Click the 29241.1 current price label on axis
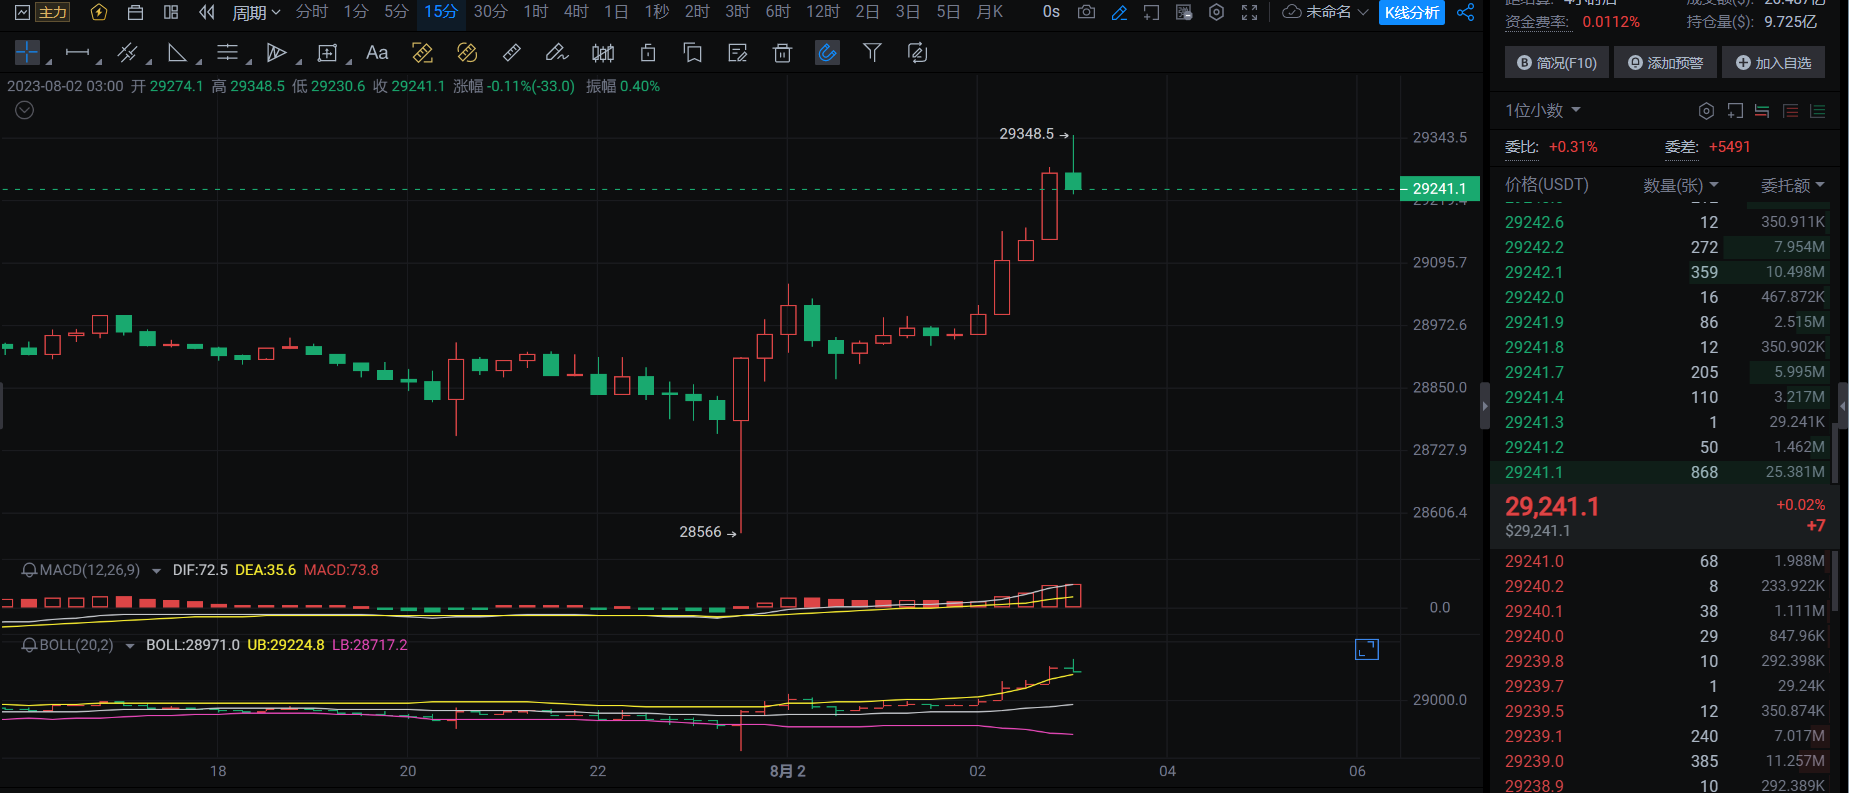This screenshot has height=793, width=1849. pos(1439,188)
